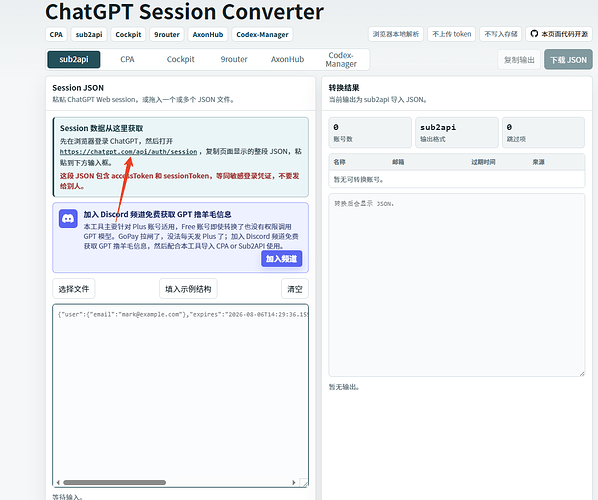Click the 输出格式 sub2api card
Viewport: 598px width, 500px height.
[x=457, y=132]
